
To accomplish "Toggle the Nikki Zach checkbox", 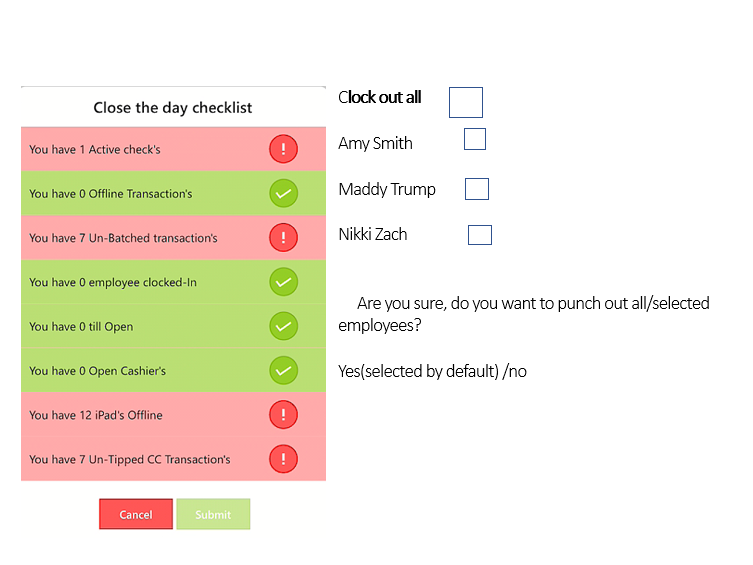I will pyautogui.click(x=480, y=235).
